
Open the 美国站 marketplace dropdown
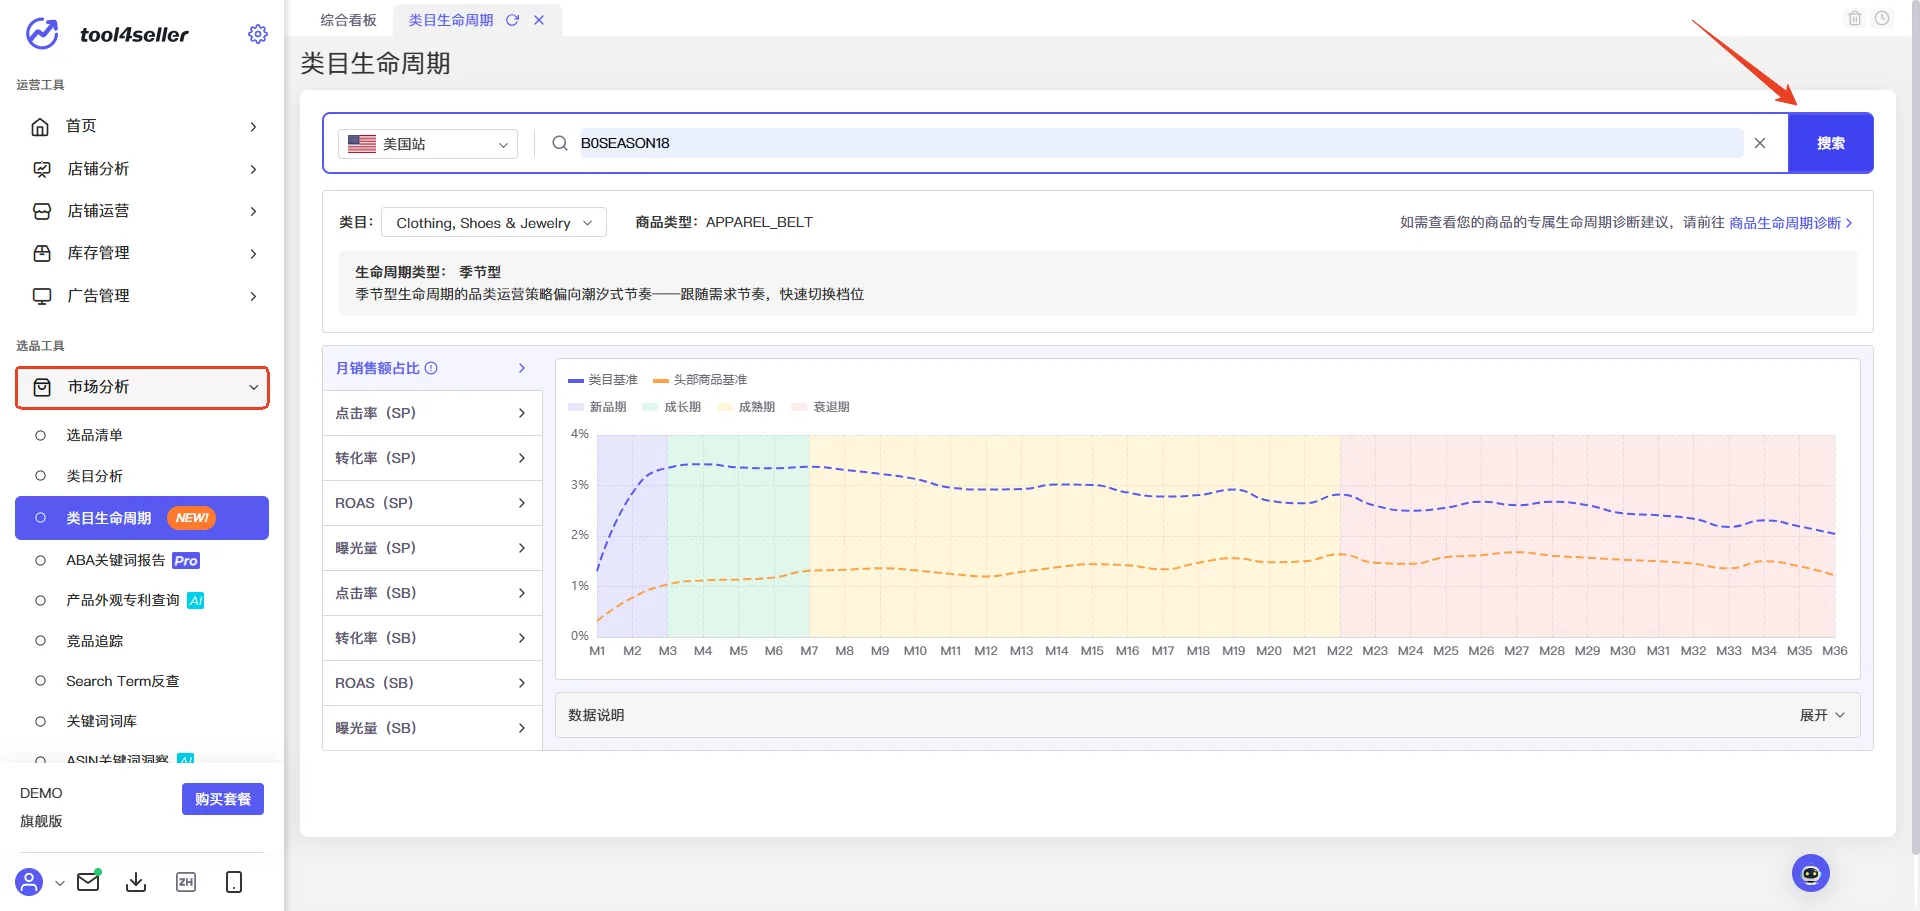pyautogui.click(x=428, y=144)
